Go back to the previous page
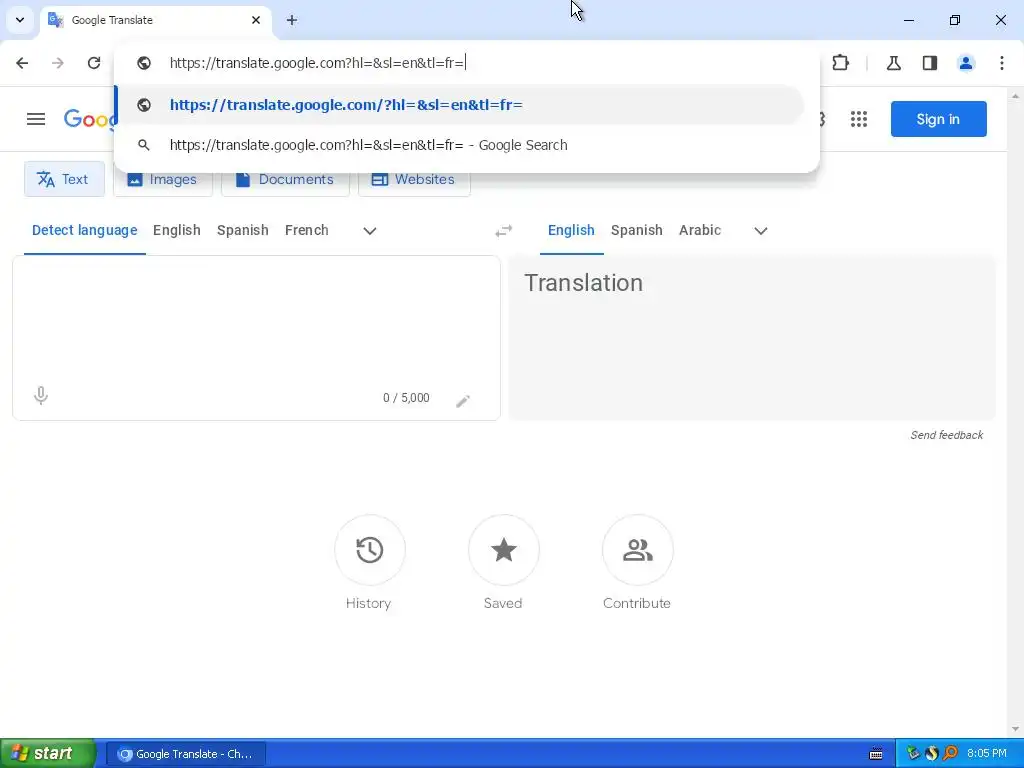Viewport: 1024px width, 768px height. (22, 63)
